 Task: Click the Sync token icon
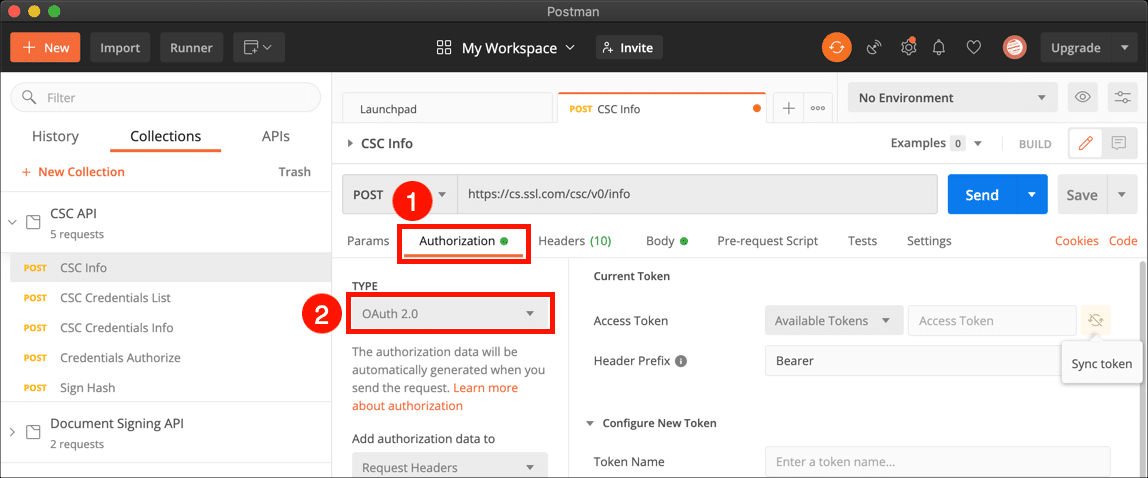point(1096,321)
